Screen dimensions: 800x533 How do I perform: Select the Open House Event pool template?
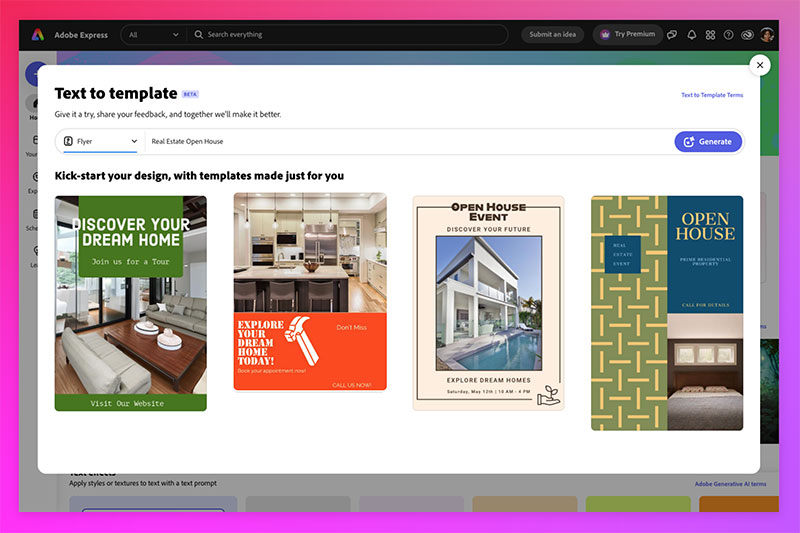tap(488, 303)
